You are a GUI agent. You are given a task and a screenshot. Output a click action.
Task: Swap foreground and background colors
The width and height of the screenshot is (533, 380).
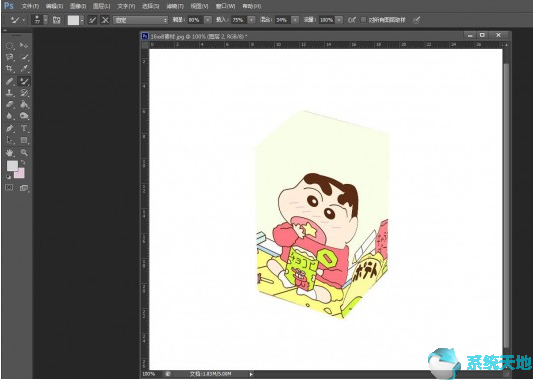(x=23, y=162)
